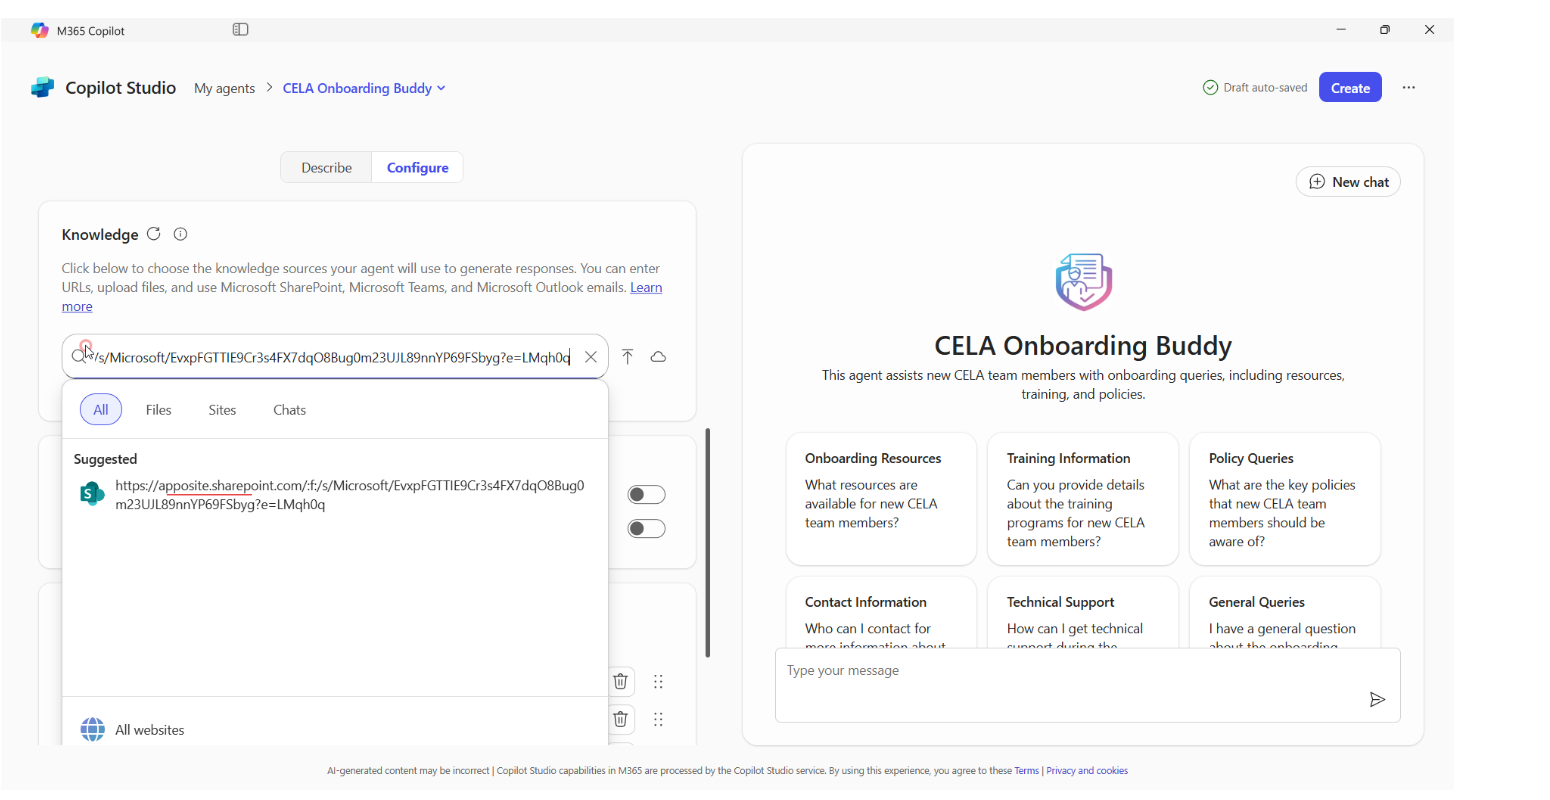Toggle the upper capability switch

[646, 495]
